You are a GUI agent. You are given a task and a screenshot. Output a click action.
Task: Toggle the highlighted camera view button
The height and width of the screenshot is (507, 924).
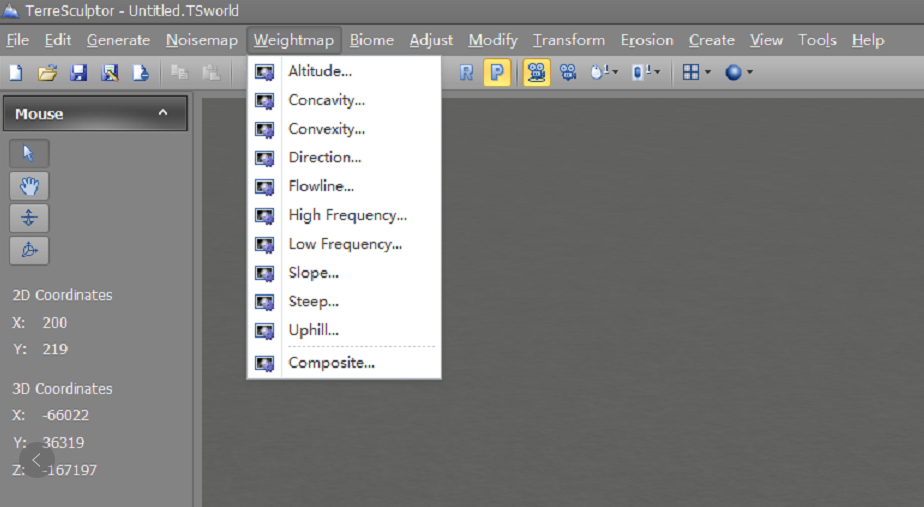click(536, 73)
